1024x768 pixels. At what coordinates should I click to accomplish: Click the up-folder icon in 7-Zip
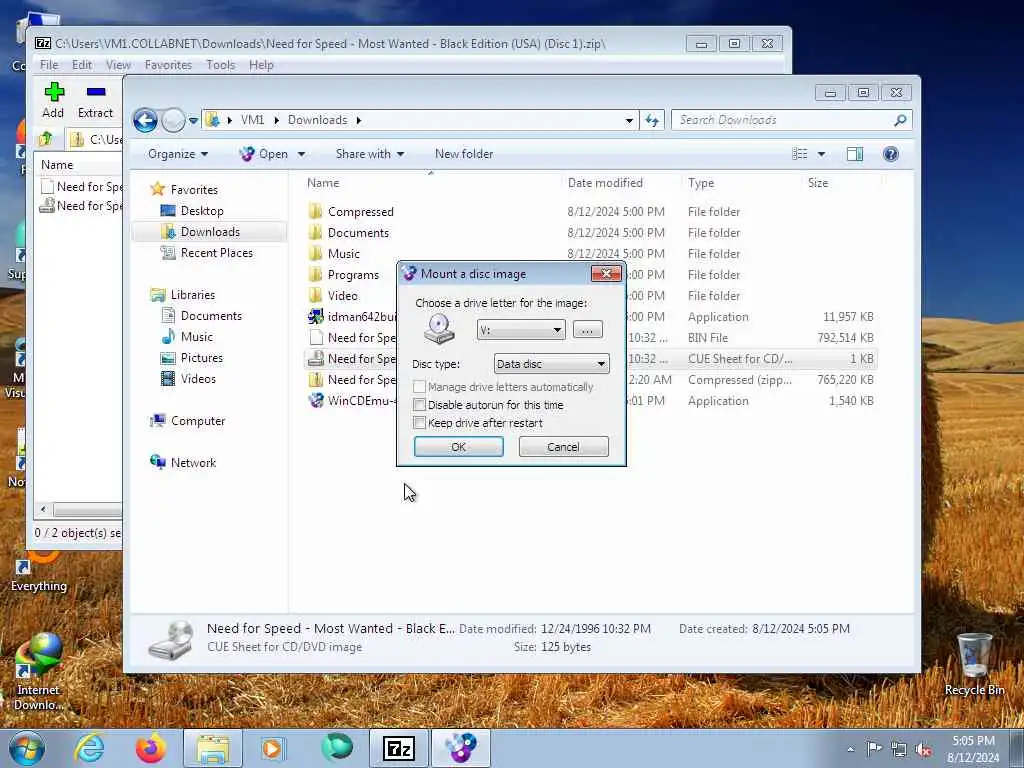(46, 138)
